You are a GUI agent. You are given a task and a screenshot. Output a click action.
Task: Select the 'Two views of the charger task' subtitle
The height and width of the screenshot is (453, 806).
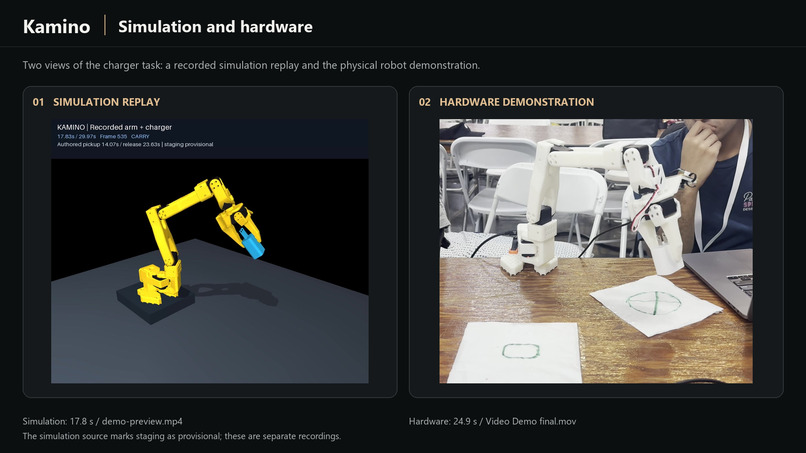tap(251, 65)
